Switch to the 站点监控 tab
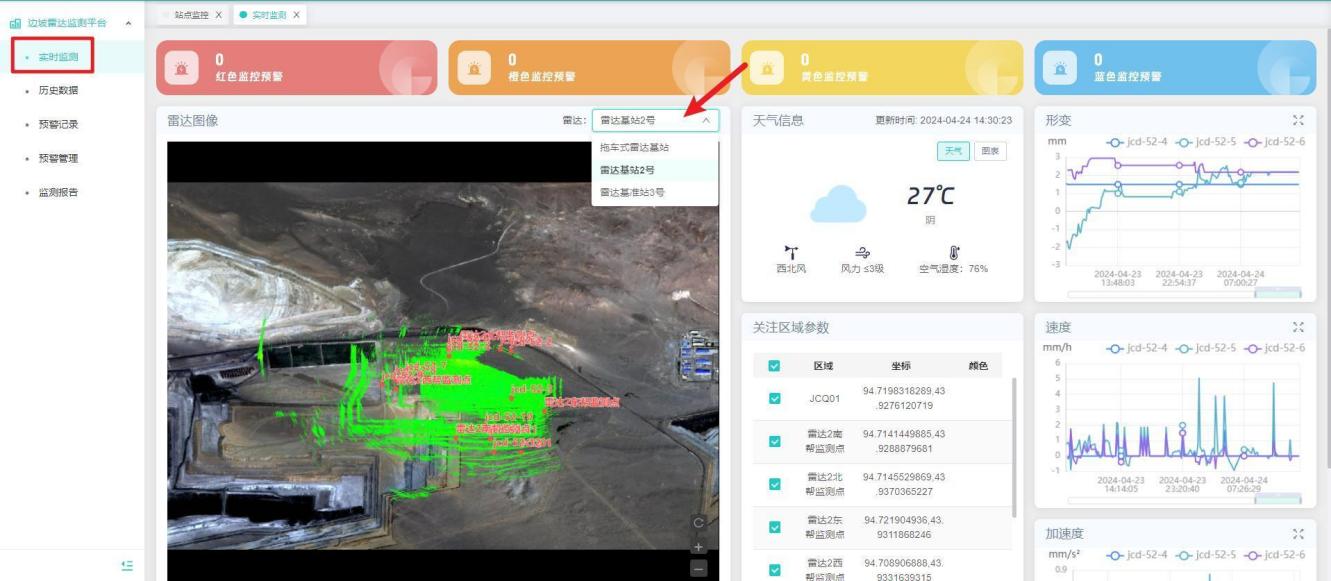The image size is (1331, 581). pyautogui.click(x=191, y=15)
